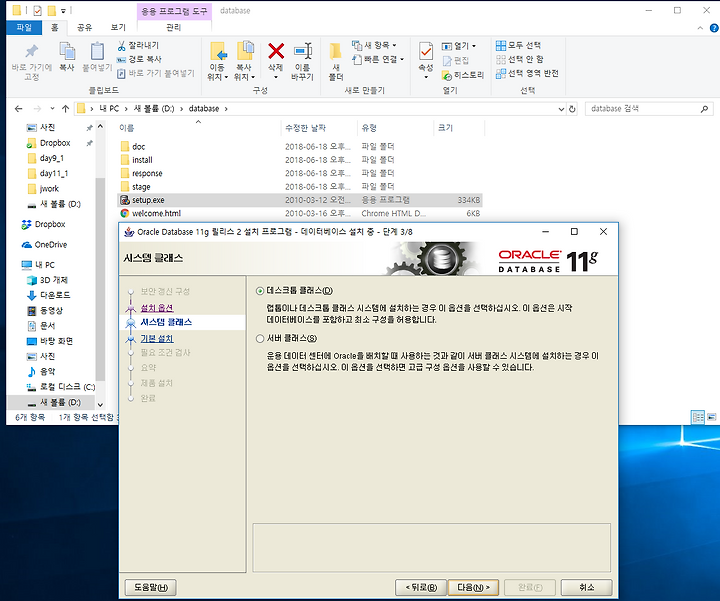Expand the address bar history dropdown
The height and width of the screenshot is (601, 720).
(x=561, y=109)
